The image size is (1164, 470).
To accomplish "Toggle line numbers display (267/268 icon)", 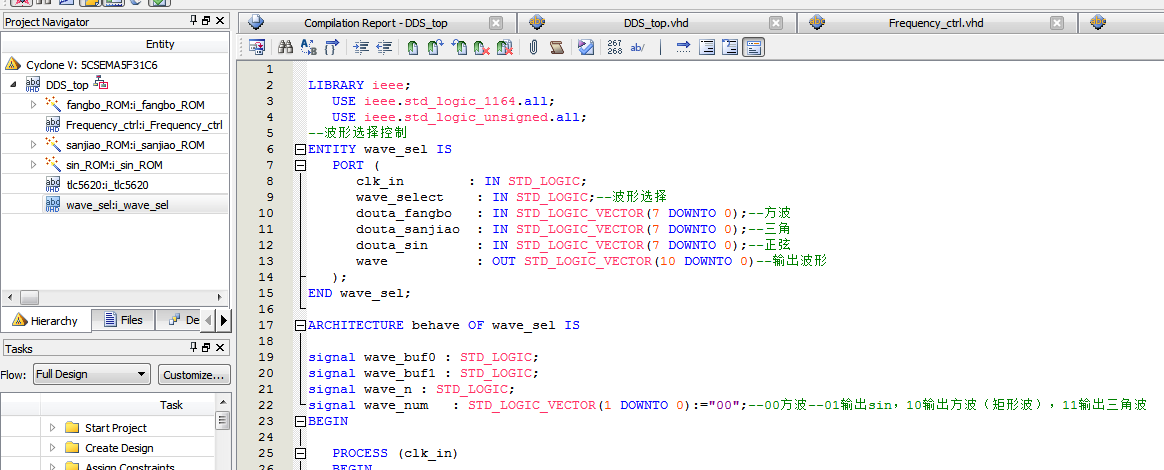I will (x=614, y=47).
